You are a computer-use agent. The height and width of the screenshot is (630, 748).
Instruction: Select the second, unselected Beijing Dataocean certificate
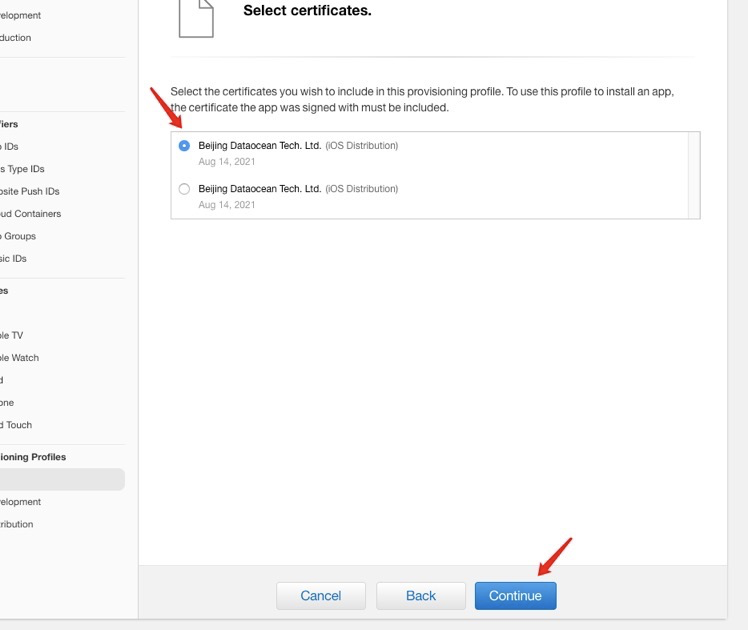tap(184, 189)
